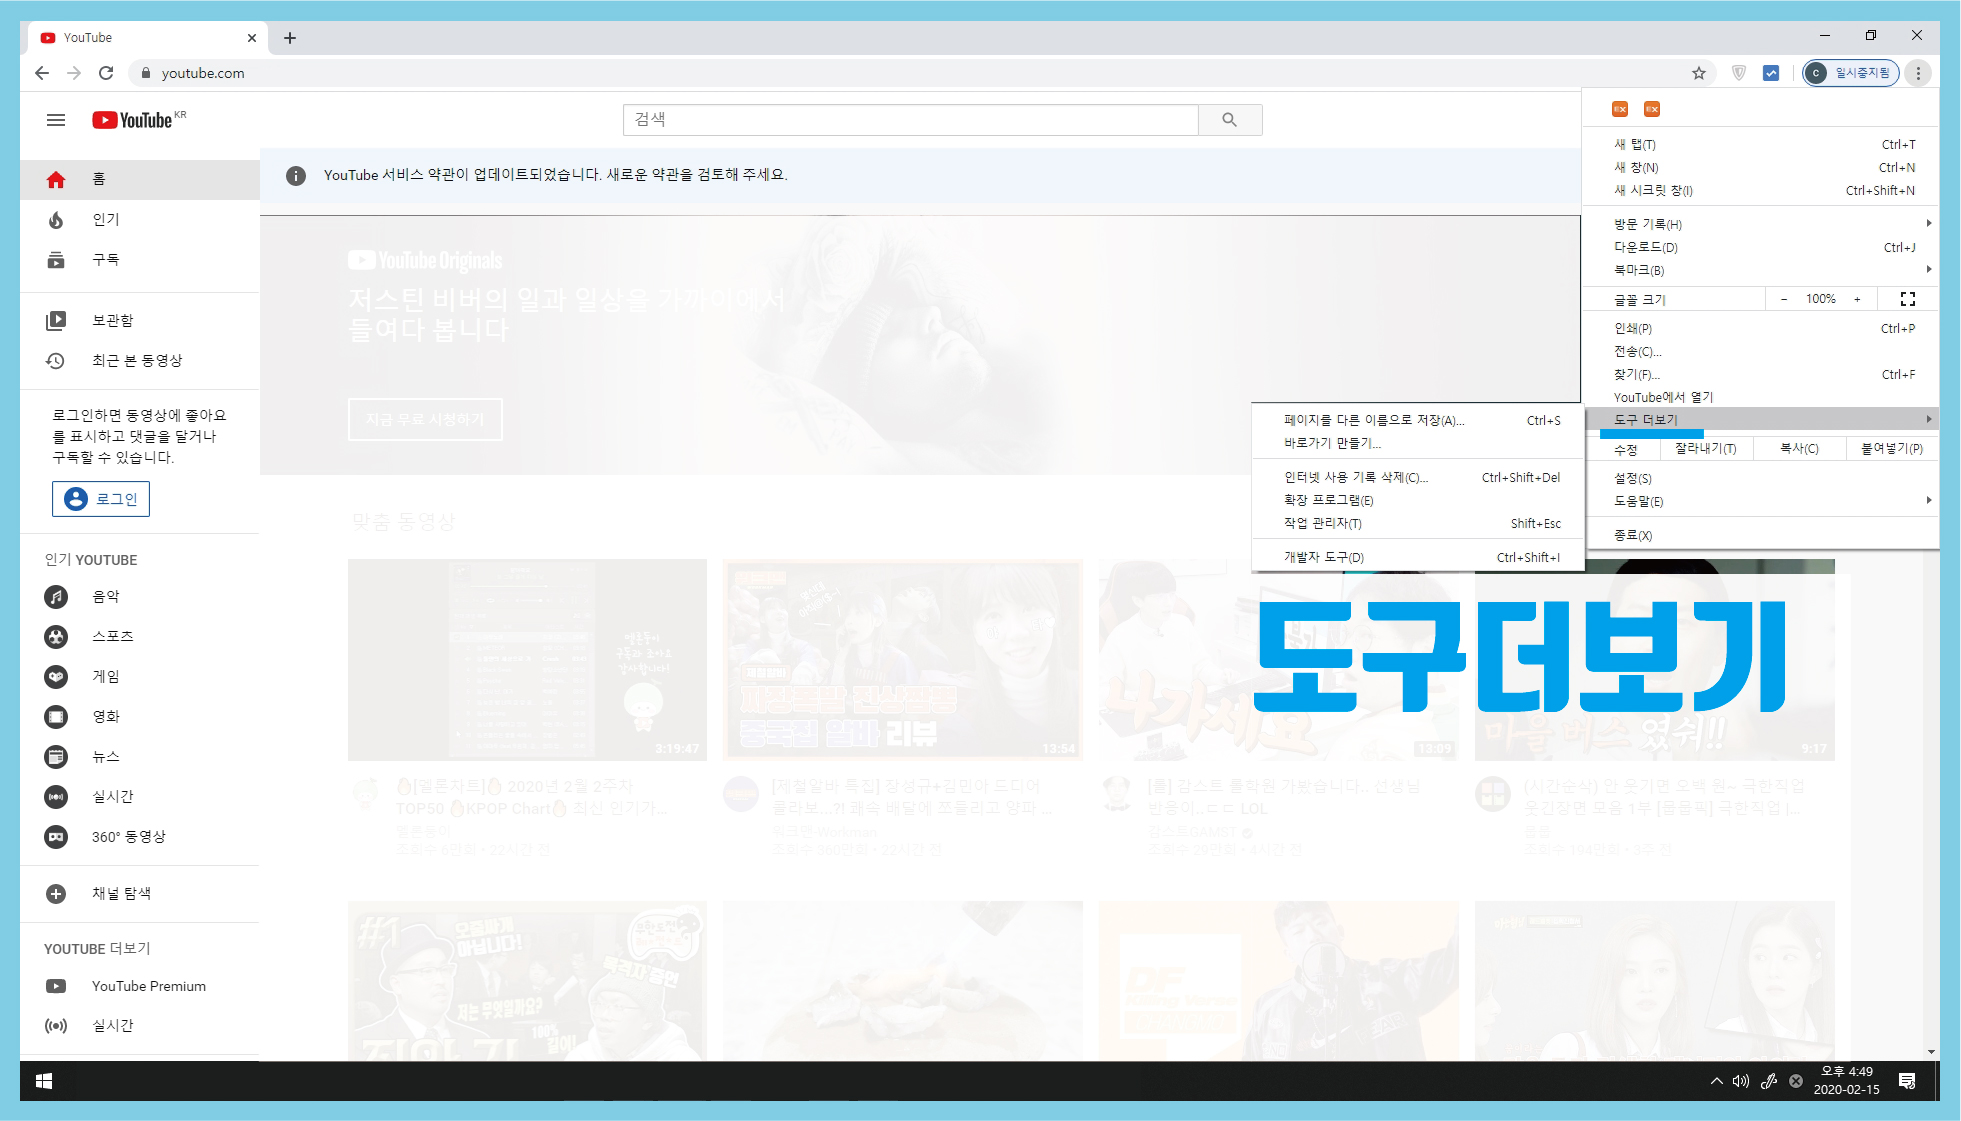Expand the 방문 기록 (history) submenu arrow
Viewport: 1961px width, 1121px height.
pyautogui.click(x=1927, y=224)
